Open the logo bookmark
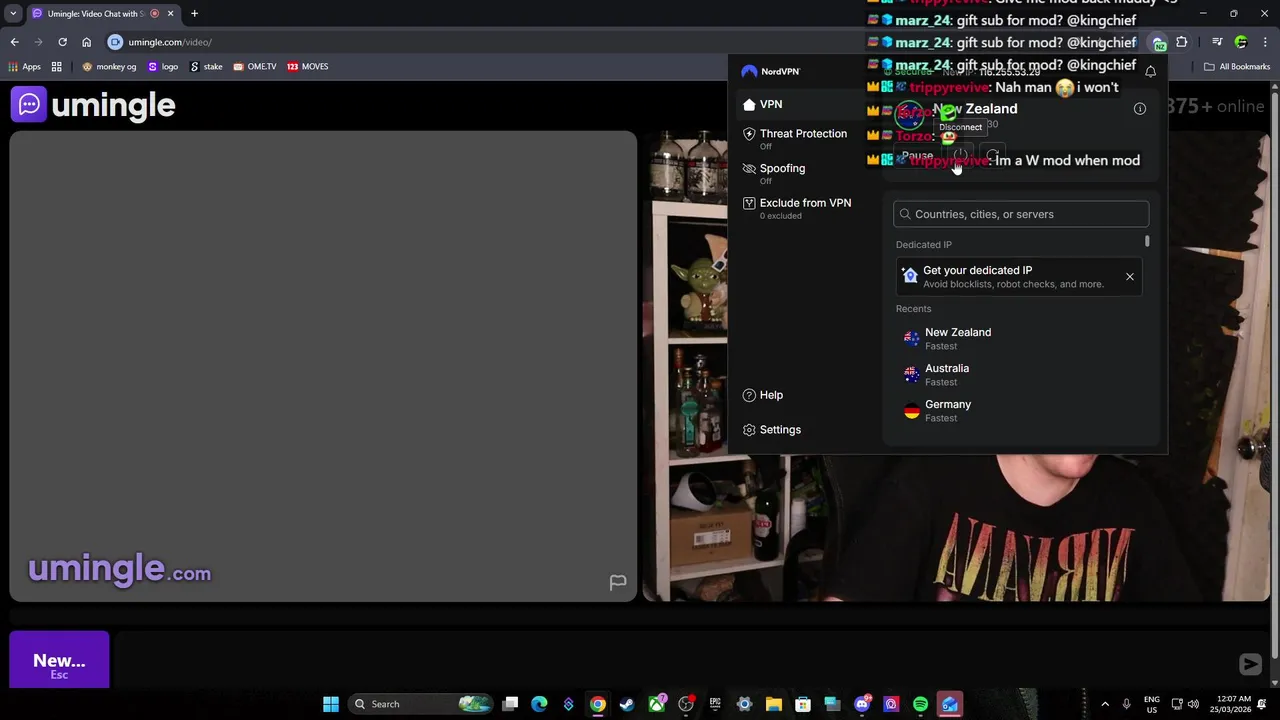The width and height of the screenshot is (1280, 720). 163,67
